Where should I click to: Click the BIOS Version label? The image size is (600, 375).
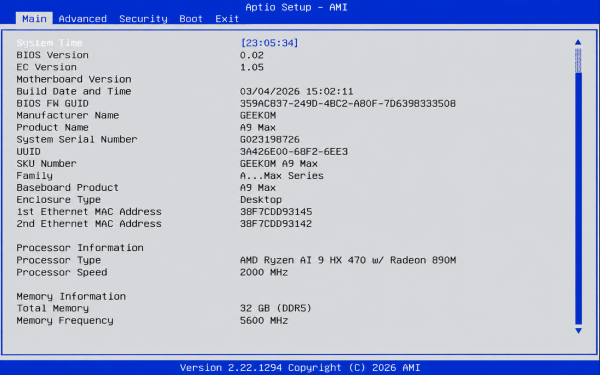[52, 55]
